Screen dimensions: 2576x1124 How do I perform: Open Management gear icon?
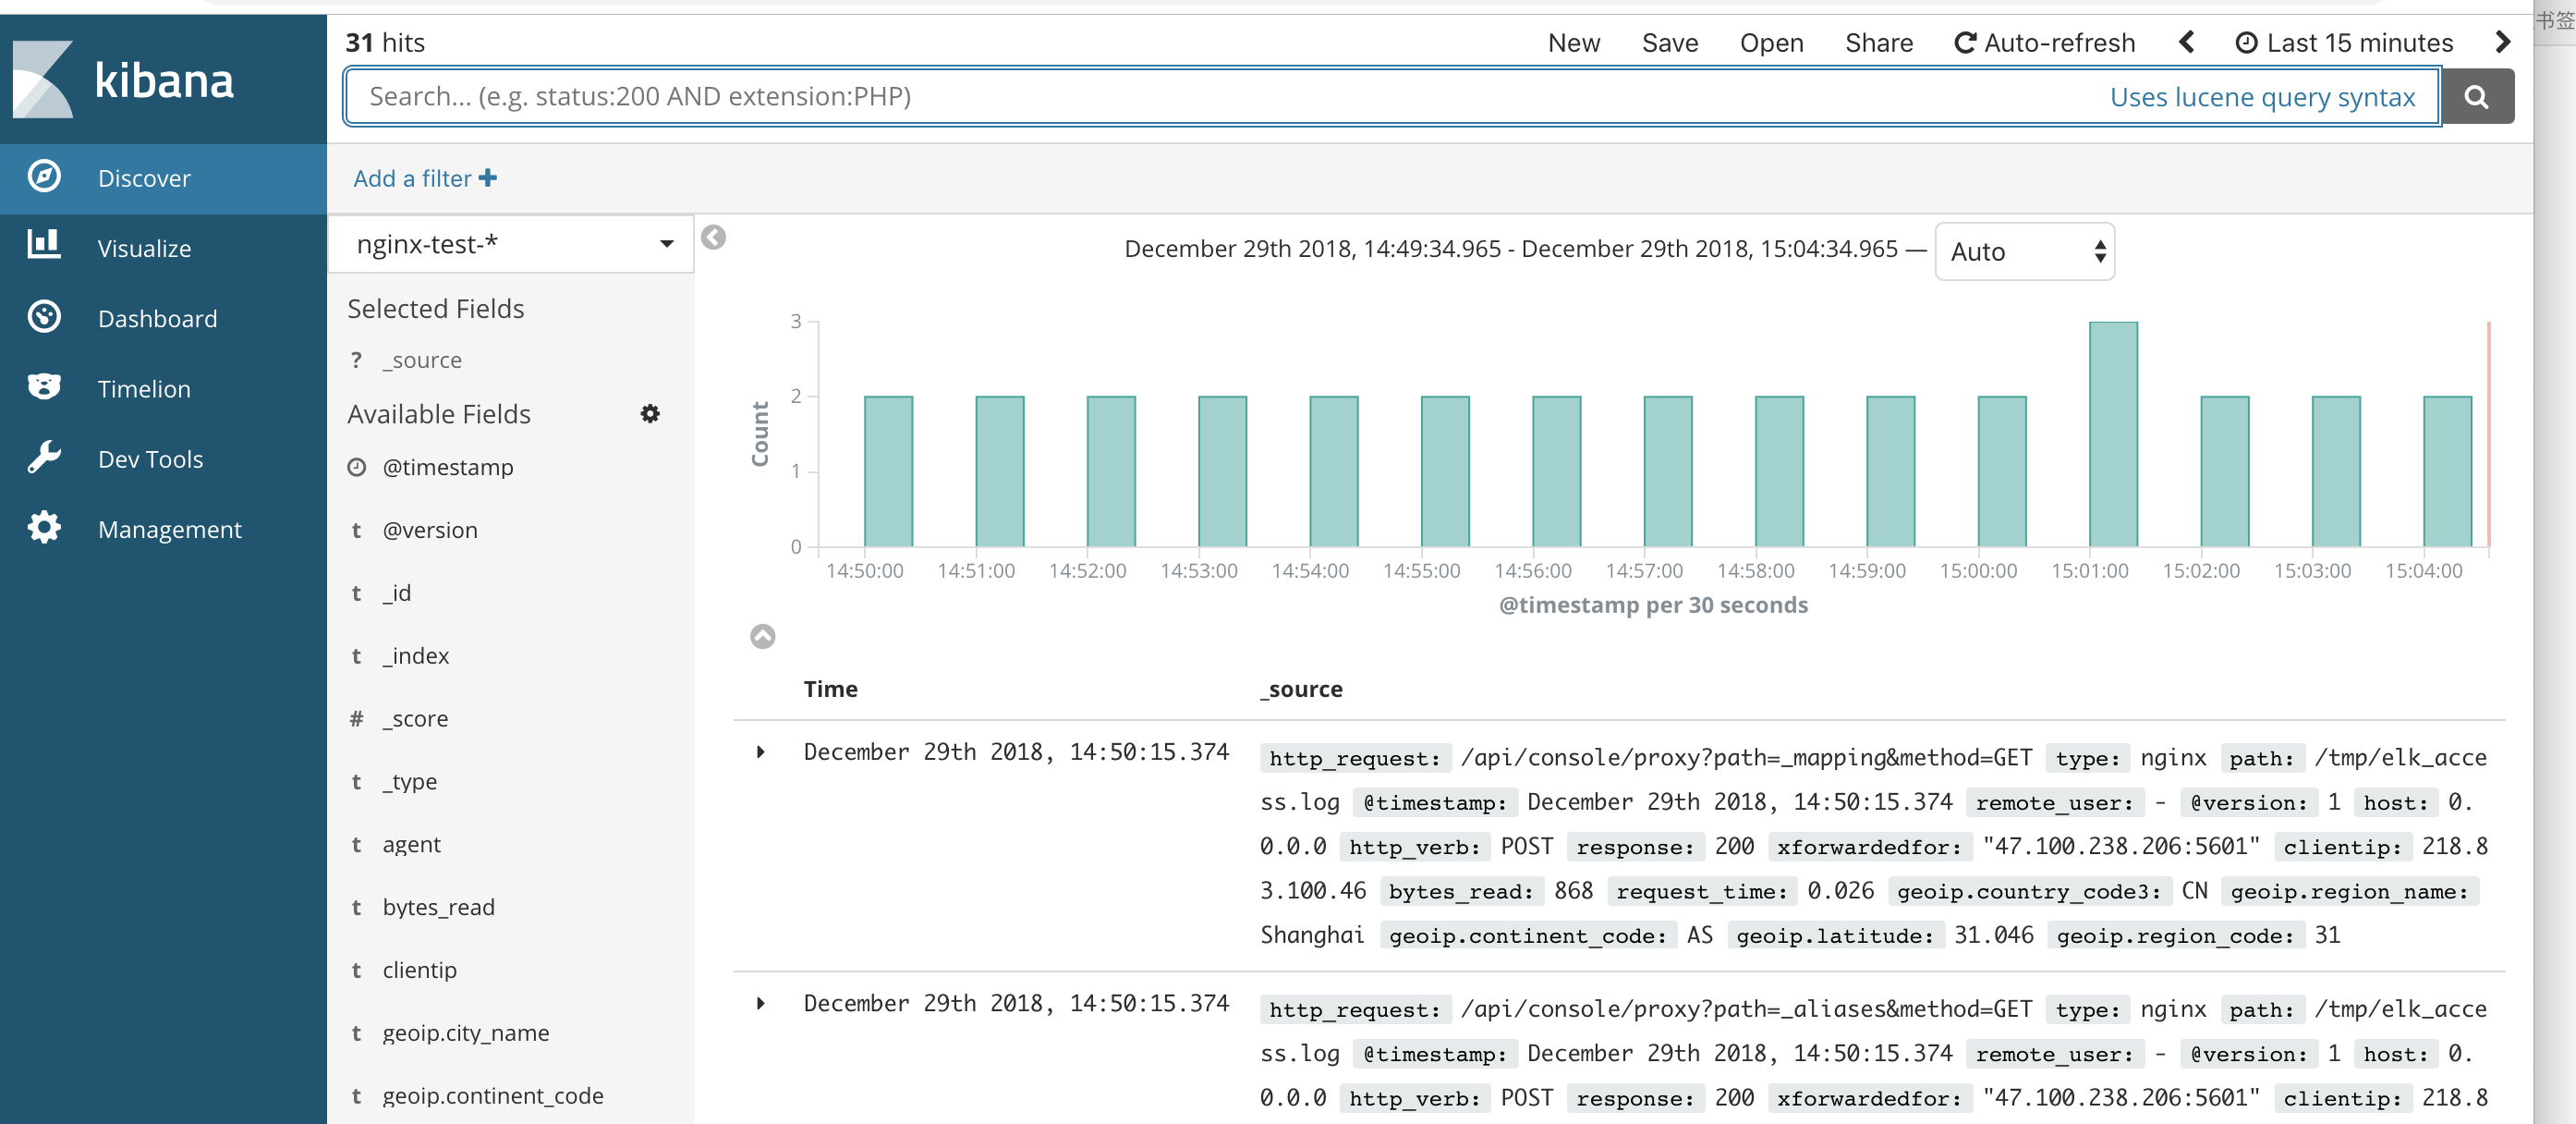pyautogui.click(x=44, y=527)
